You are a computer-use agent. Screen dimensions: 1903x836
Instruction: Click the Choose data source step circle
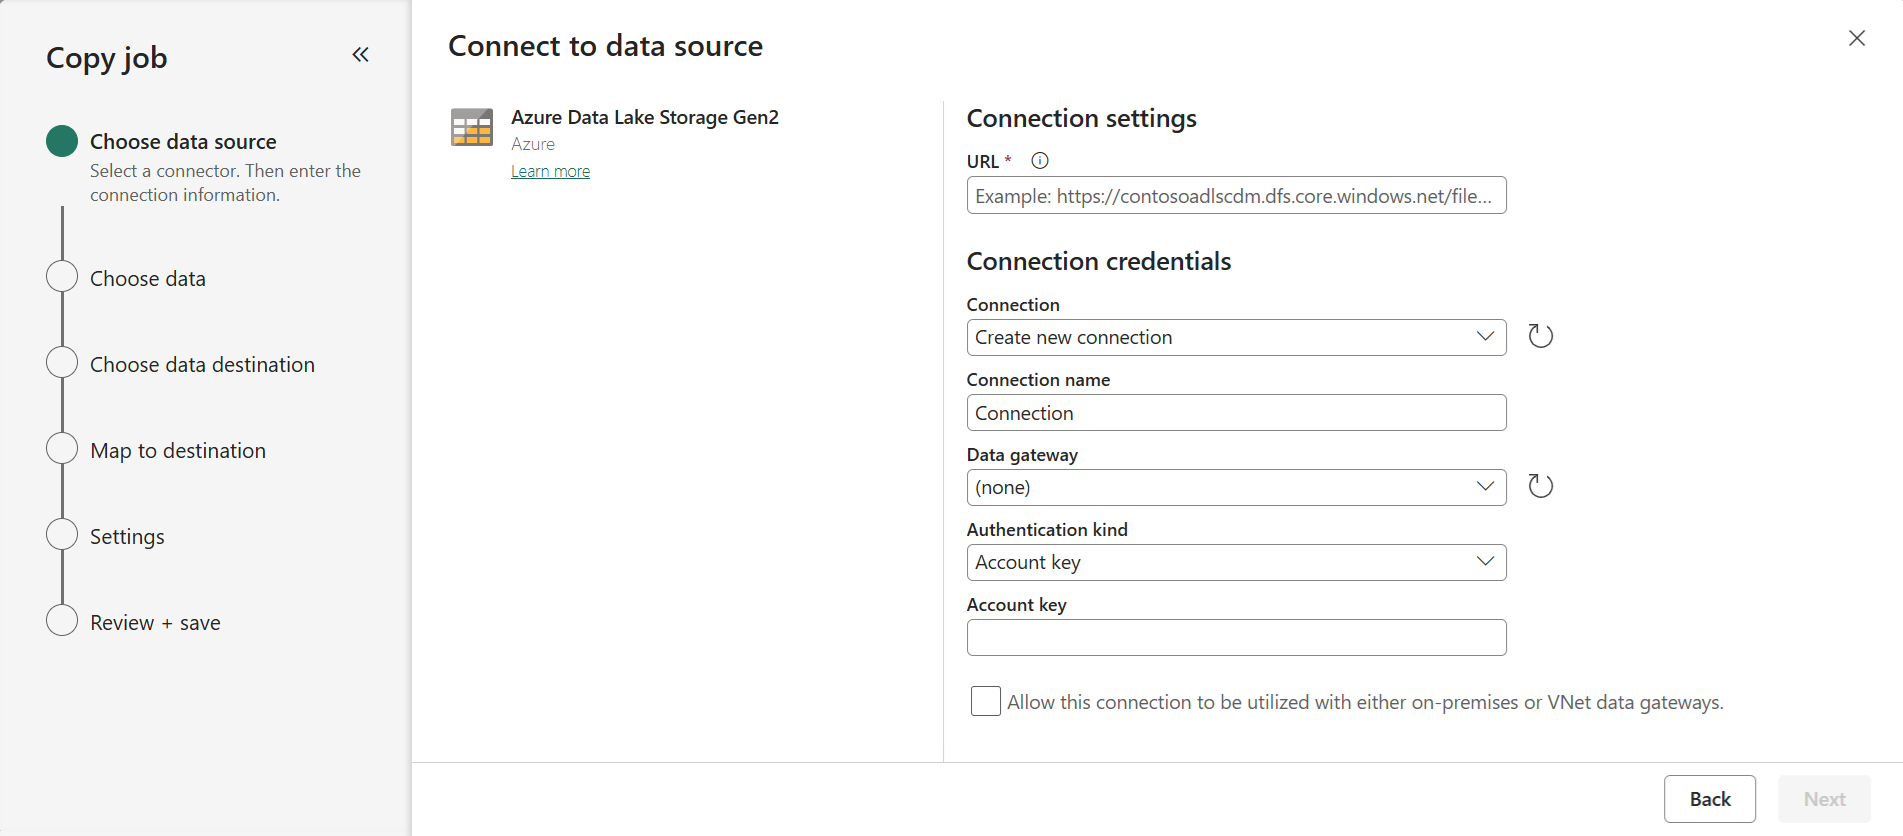62,141
